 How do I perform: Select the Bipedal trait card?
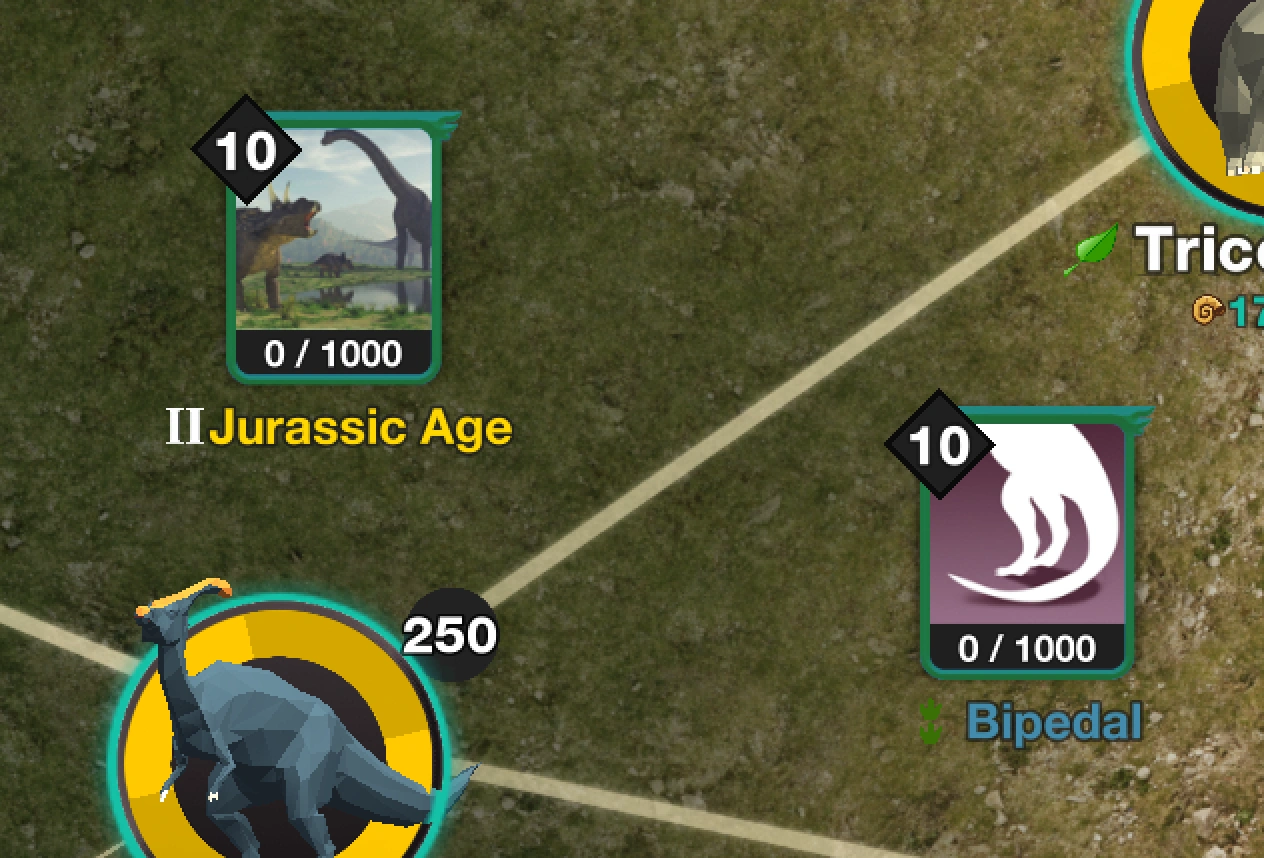1027,541
